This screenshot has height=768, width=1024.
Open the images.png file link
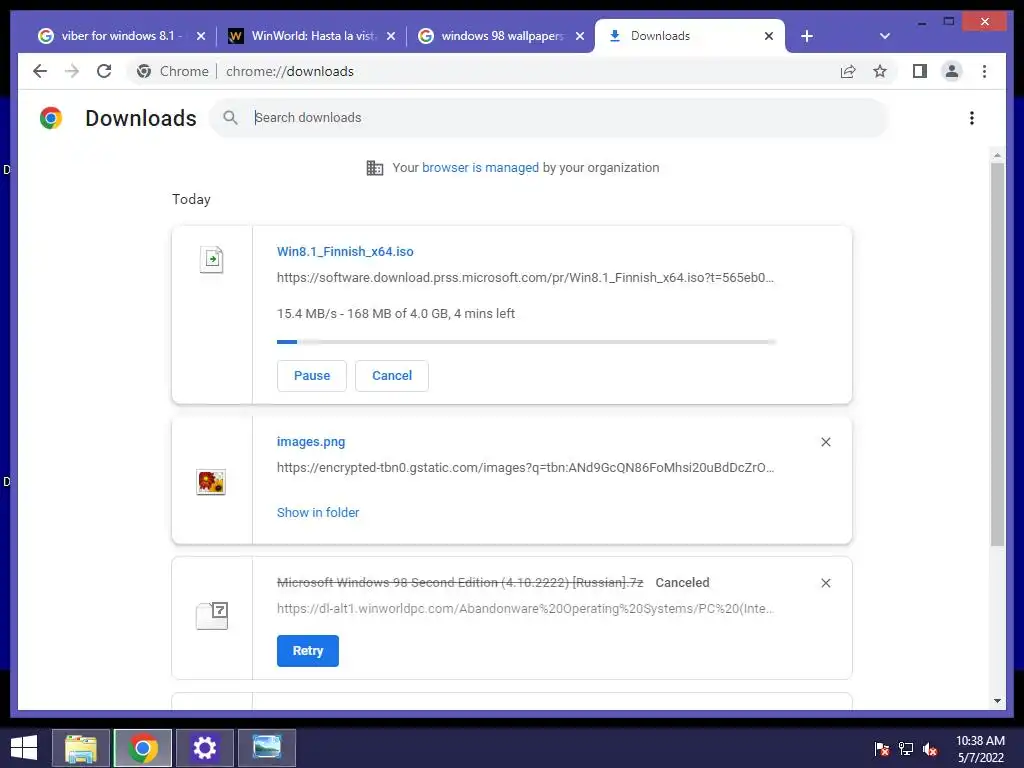click(311, 441)
